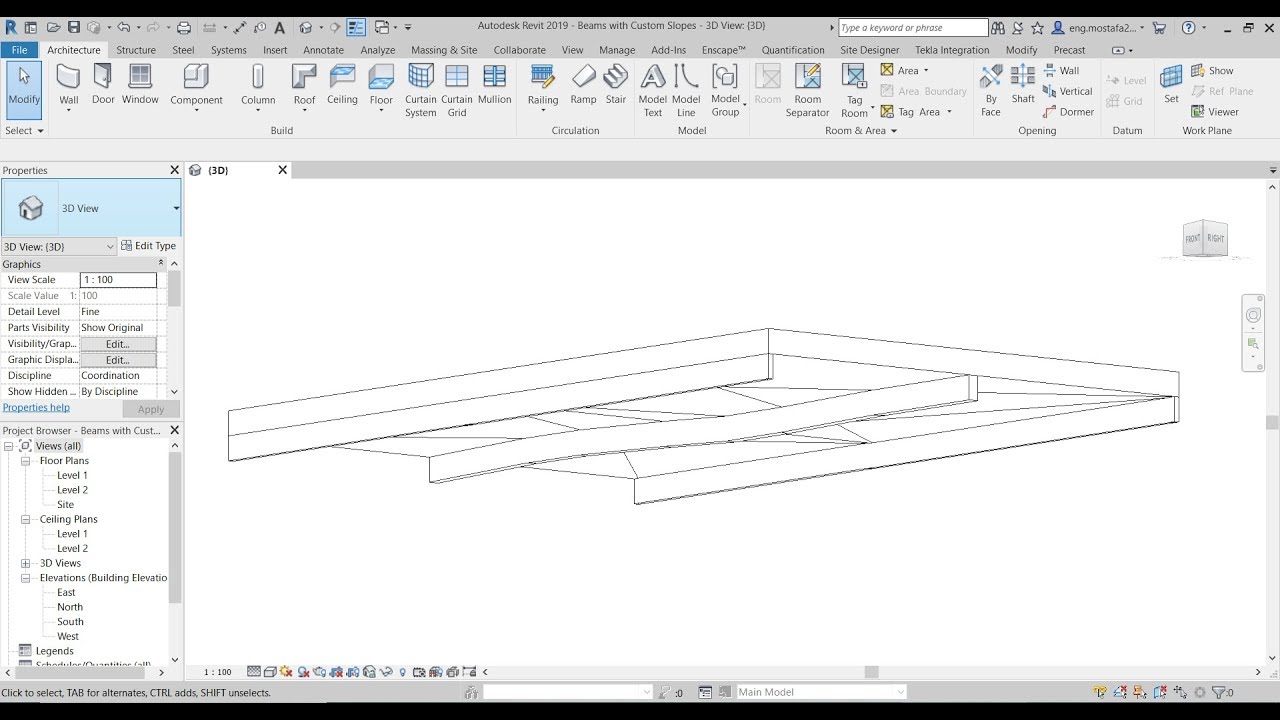
Task: Click the Set work plane tool
Action: (x=1171, y=84)
